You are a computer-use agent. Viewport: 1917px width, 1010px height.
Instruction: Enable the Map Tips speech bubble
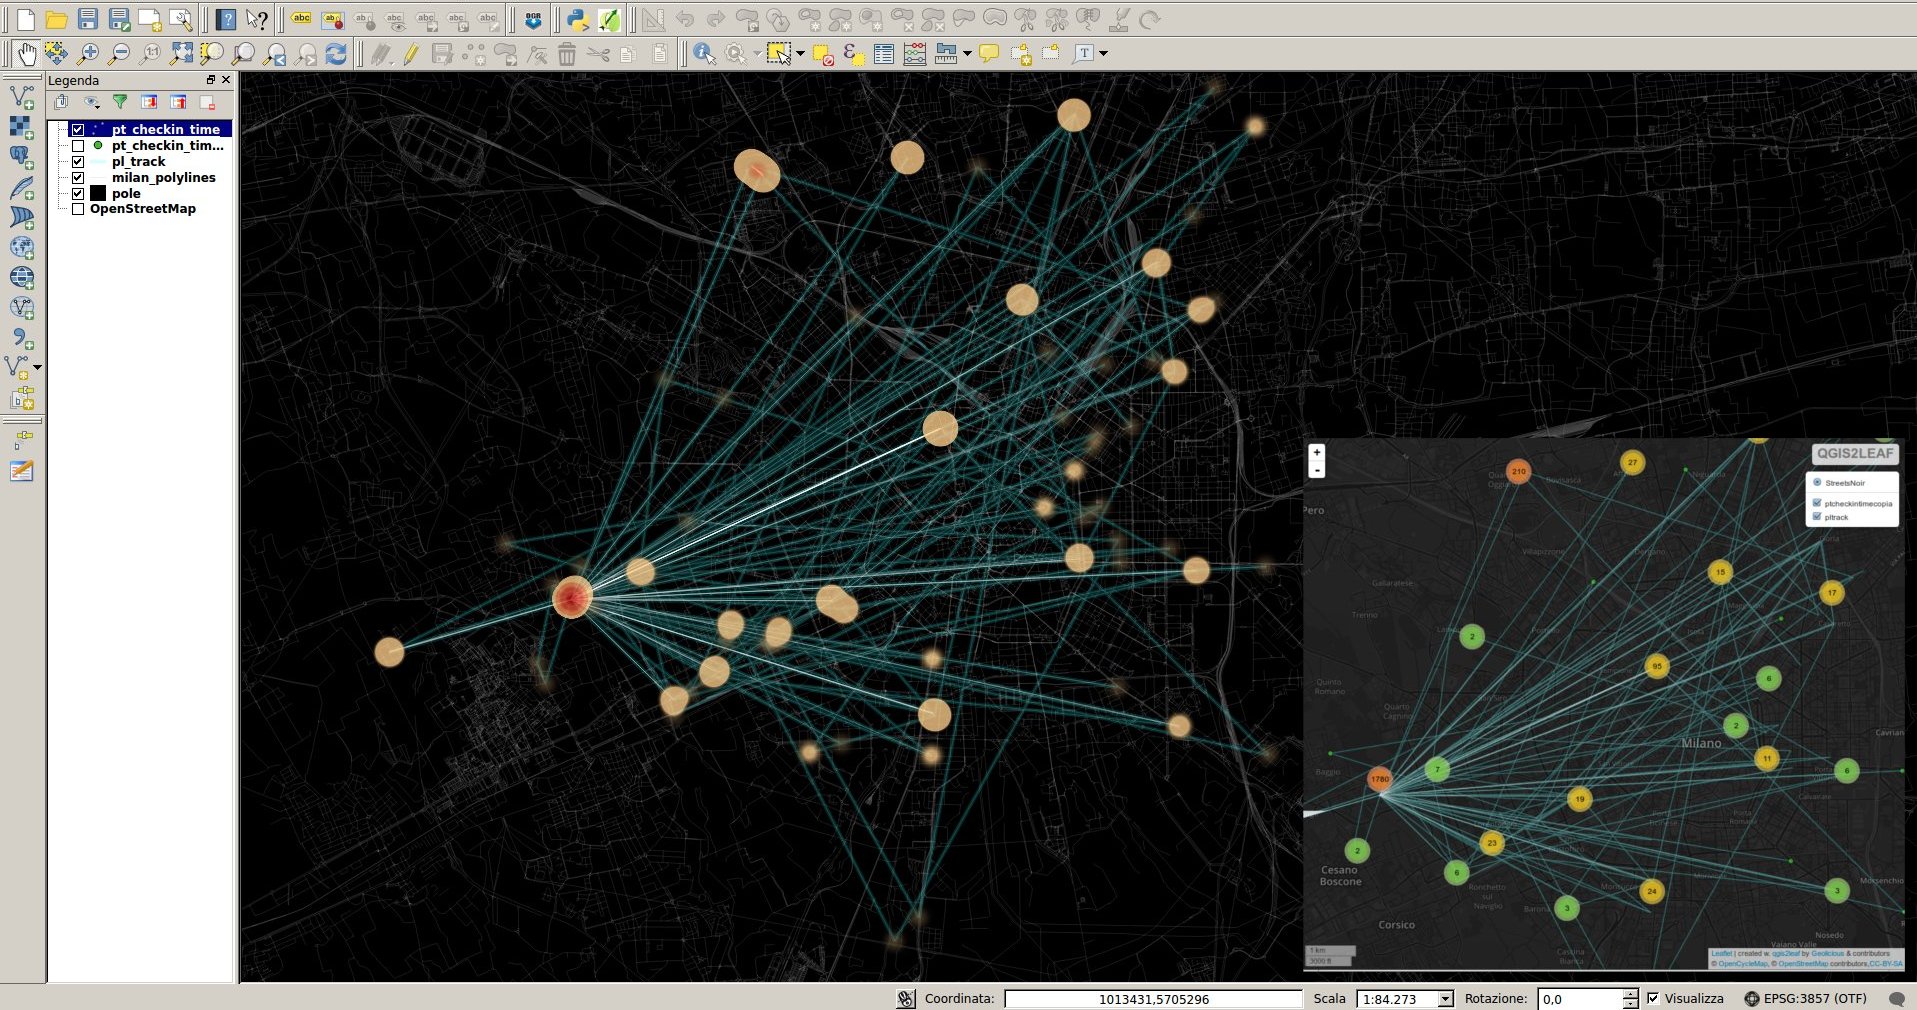pos(990,53)
